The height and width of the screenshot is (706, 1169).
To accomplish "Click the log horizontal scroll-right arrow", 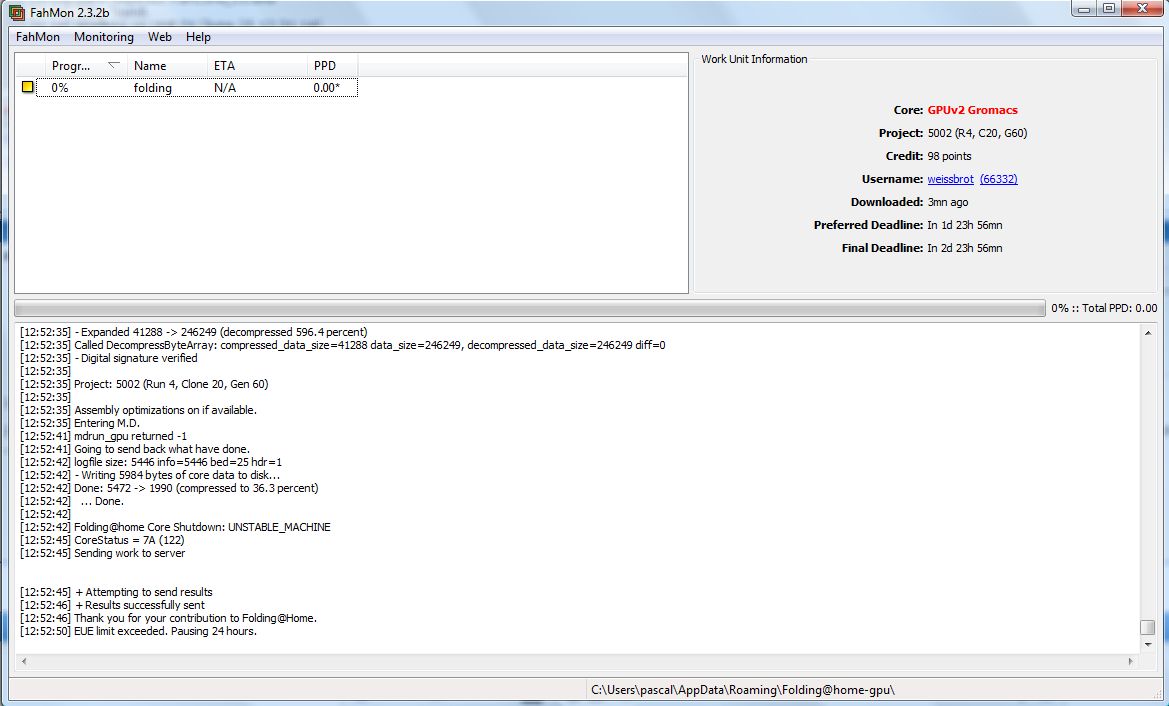I will (x=1132, y=661).
